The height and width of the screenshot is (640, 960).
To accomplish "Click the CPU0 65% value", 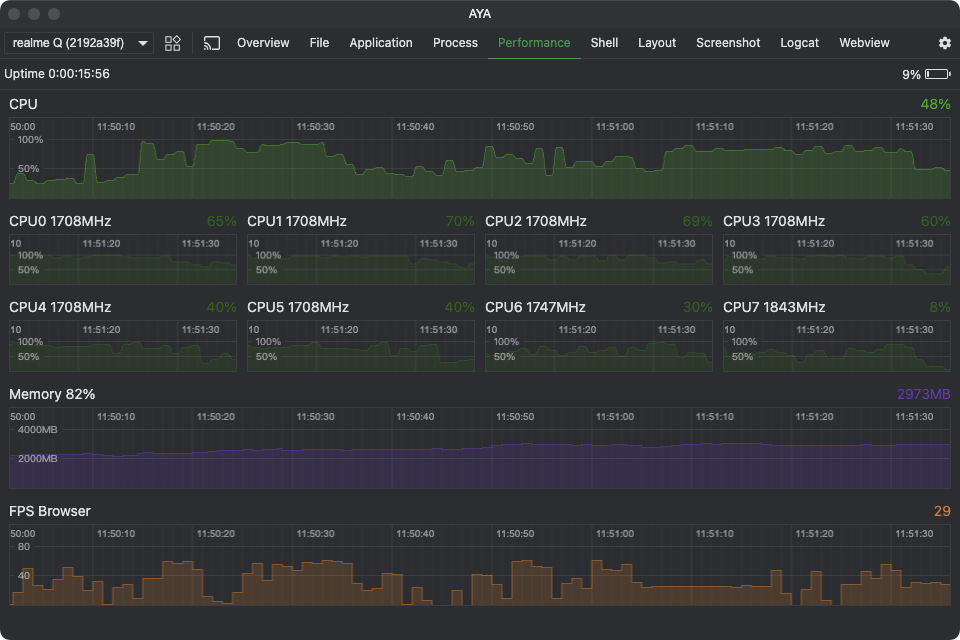I will point(222,221).
